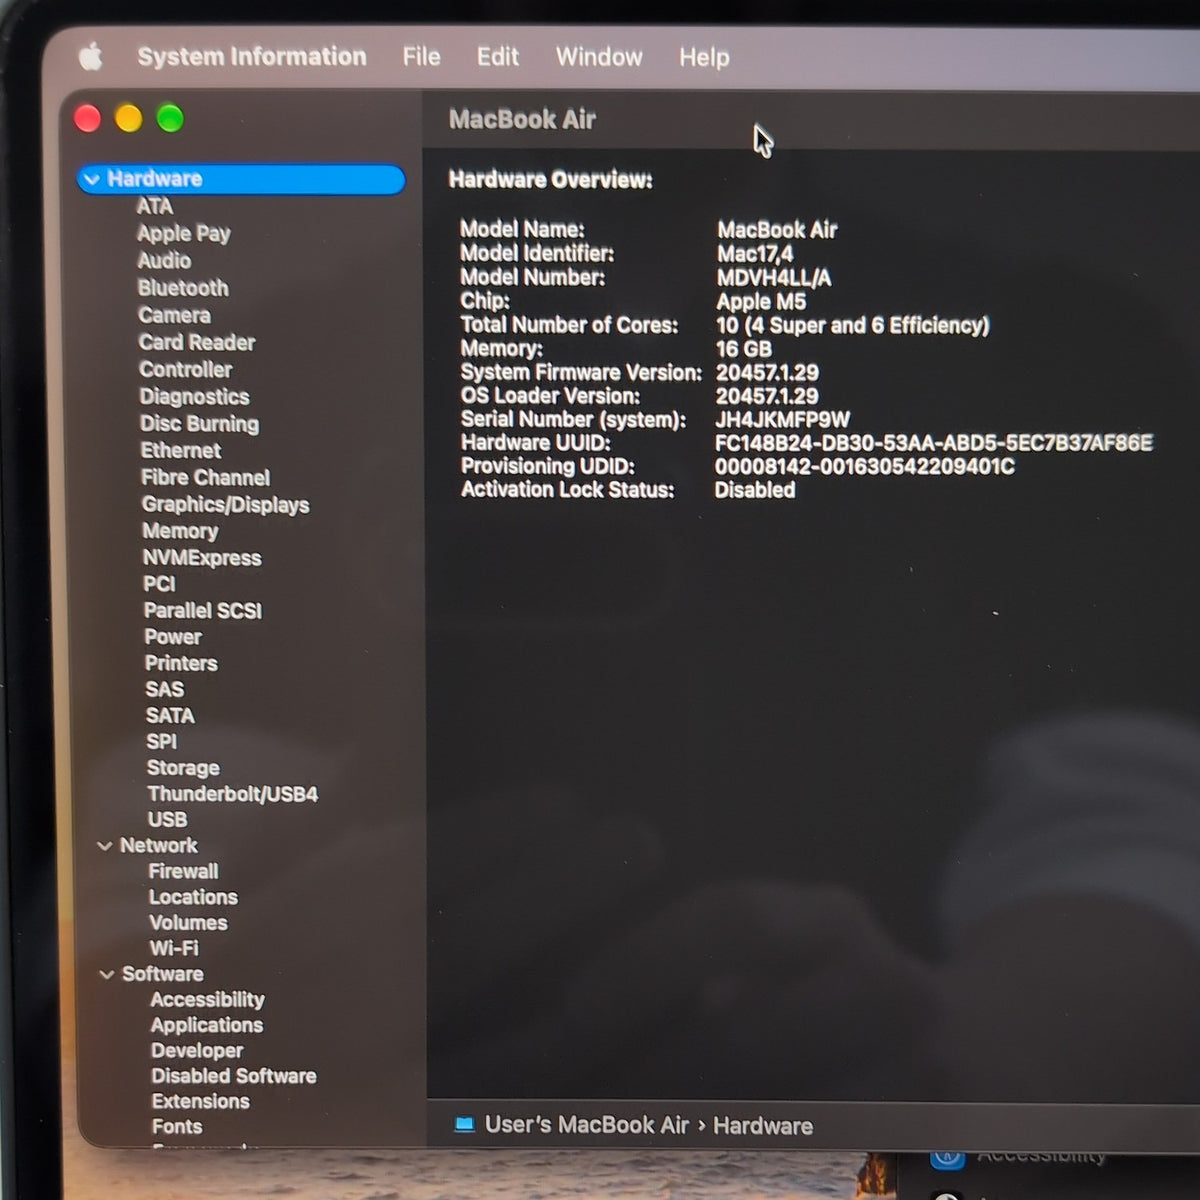Screen dimensions: 1200x1200
Task: Select the NVMExpress item
Action: 202,558
